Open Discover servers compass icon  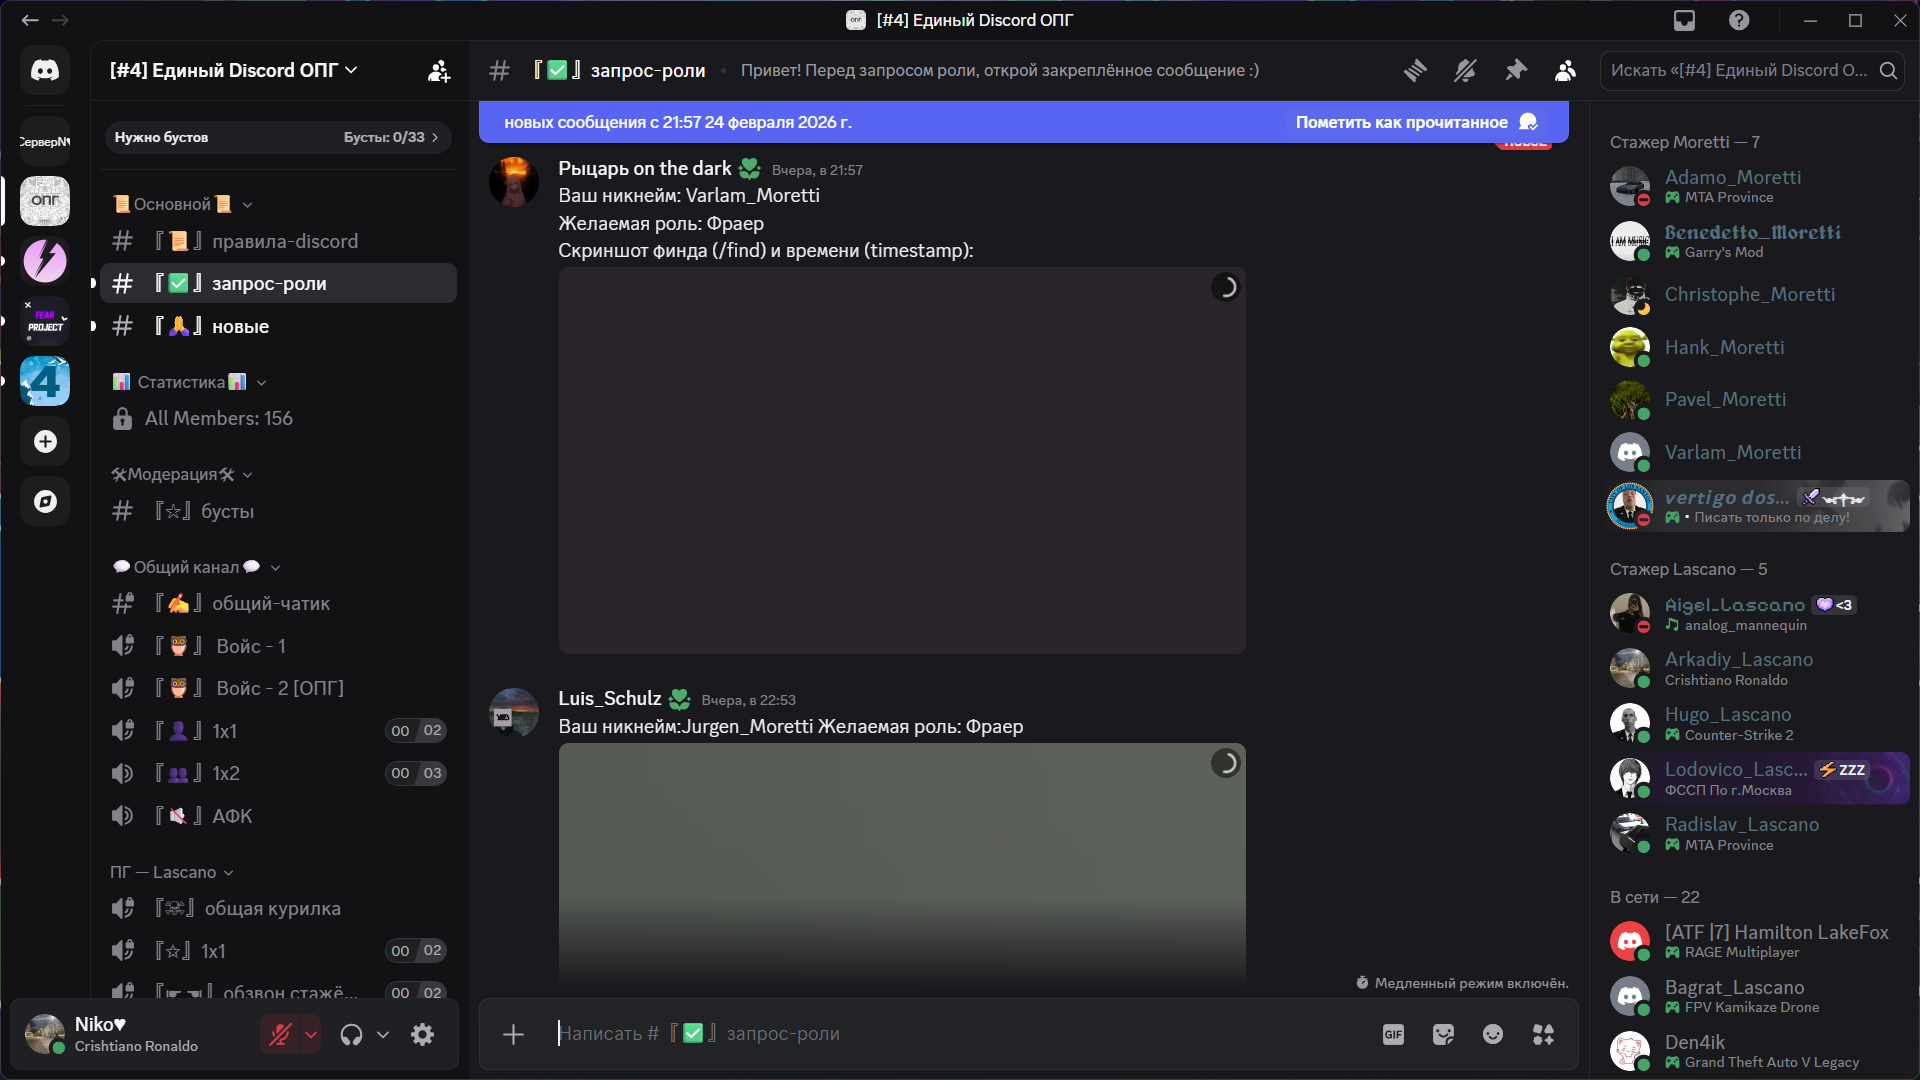[45, 502]
